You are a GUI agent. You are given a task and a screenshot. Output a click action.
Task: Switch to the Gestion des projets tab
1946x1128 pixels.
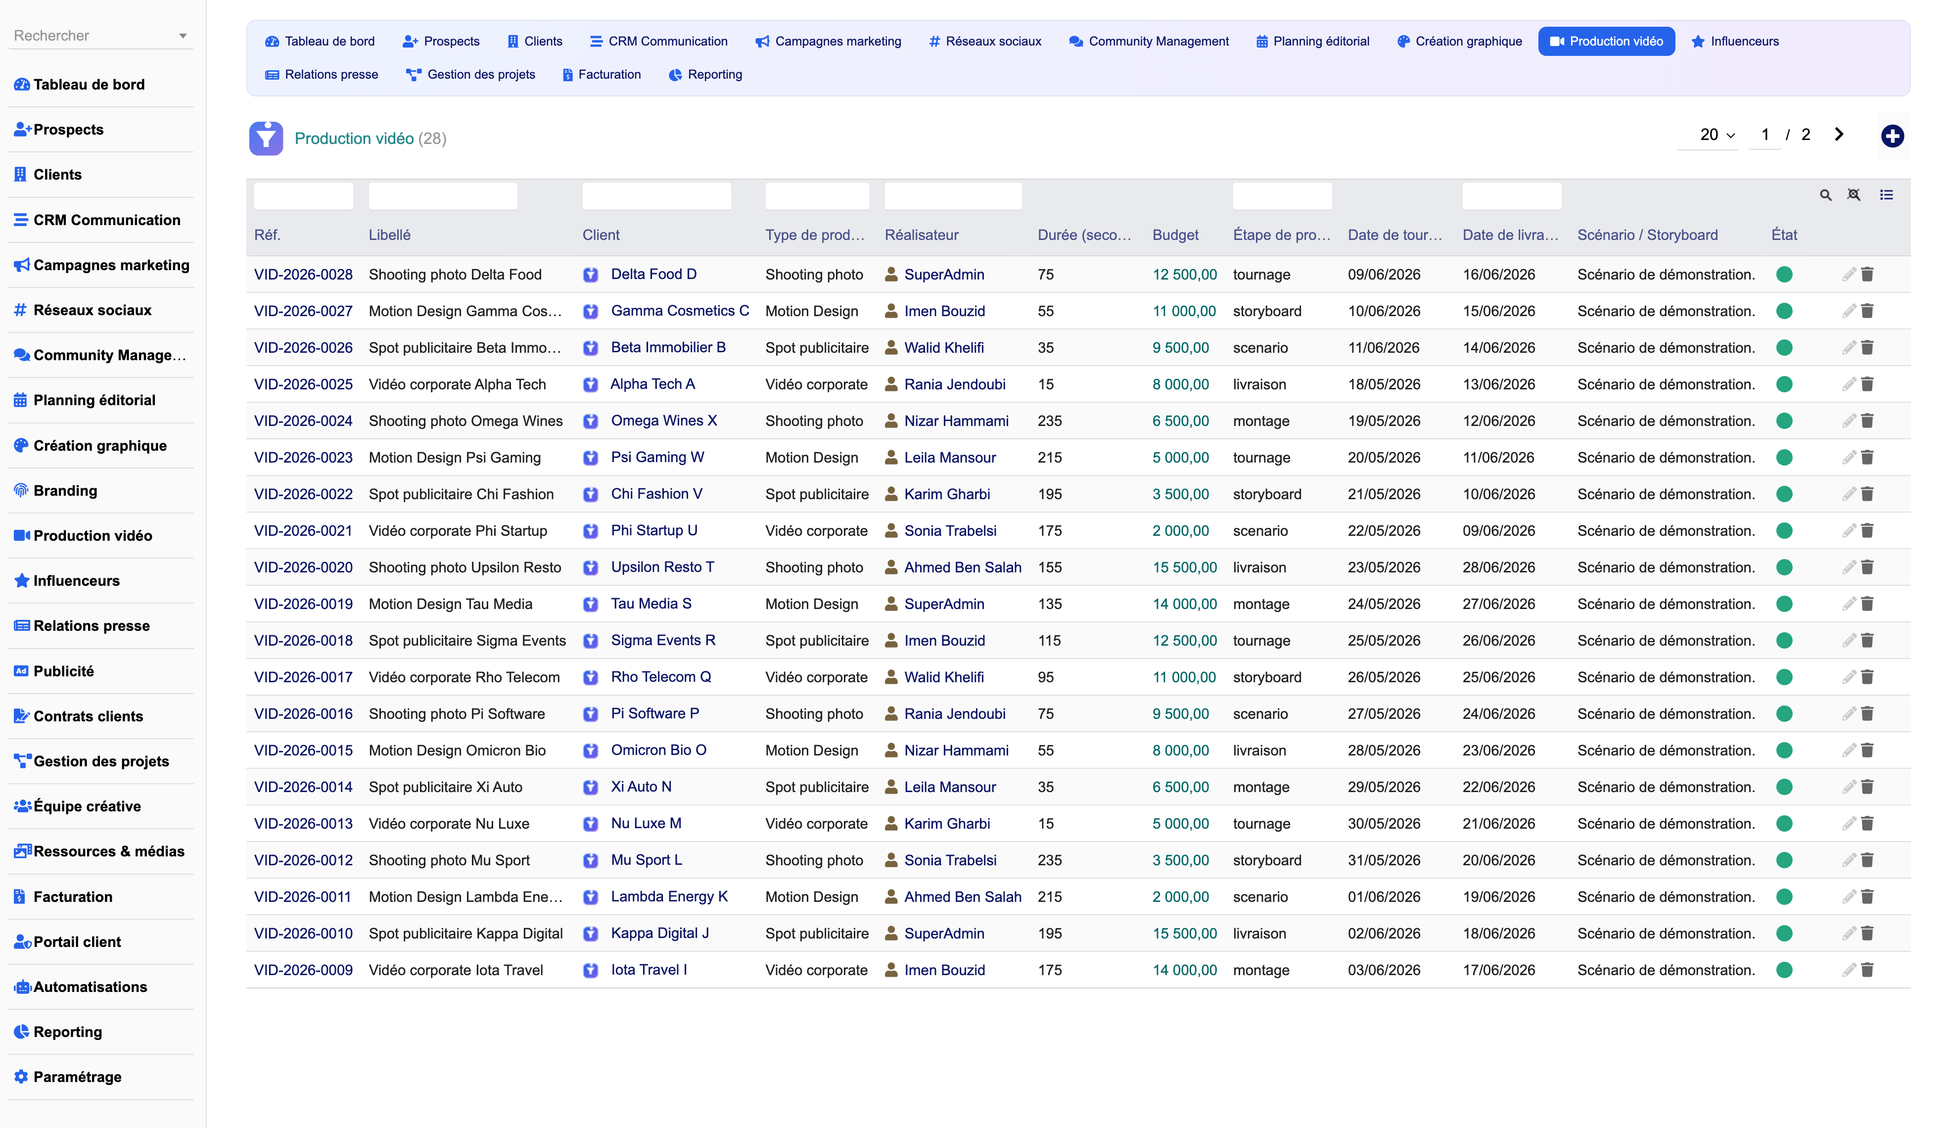click(x=470, y=74)
